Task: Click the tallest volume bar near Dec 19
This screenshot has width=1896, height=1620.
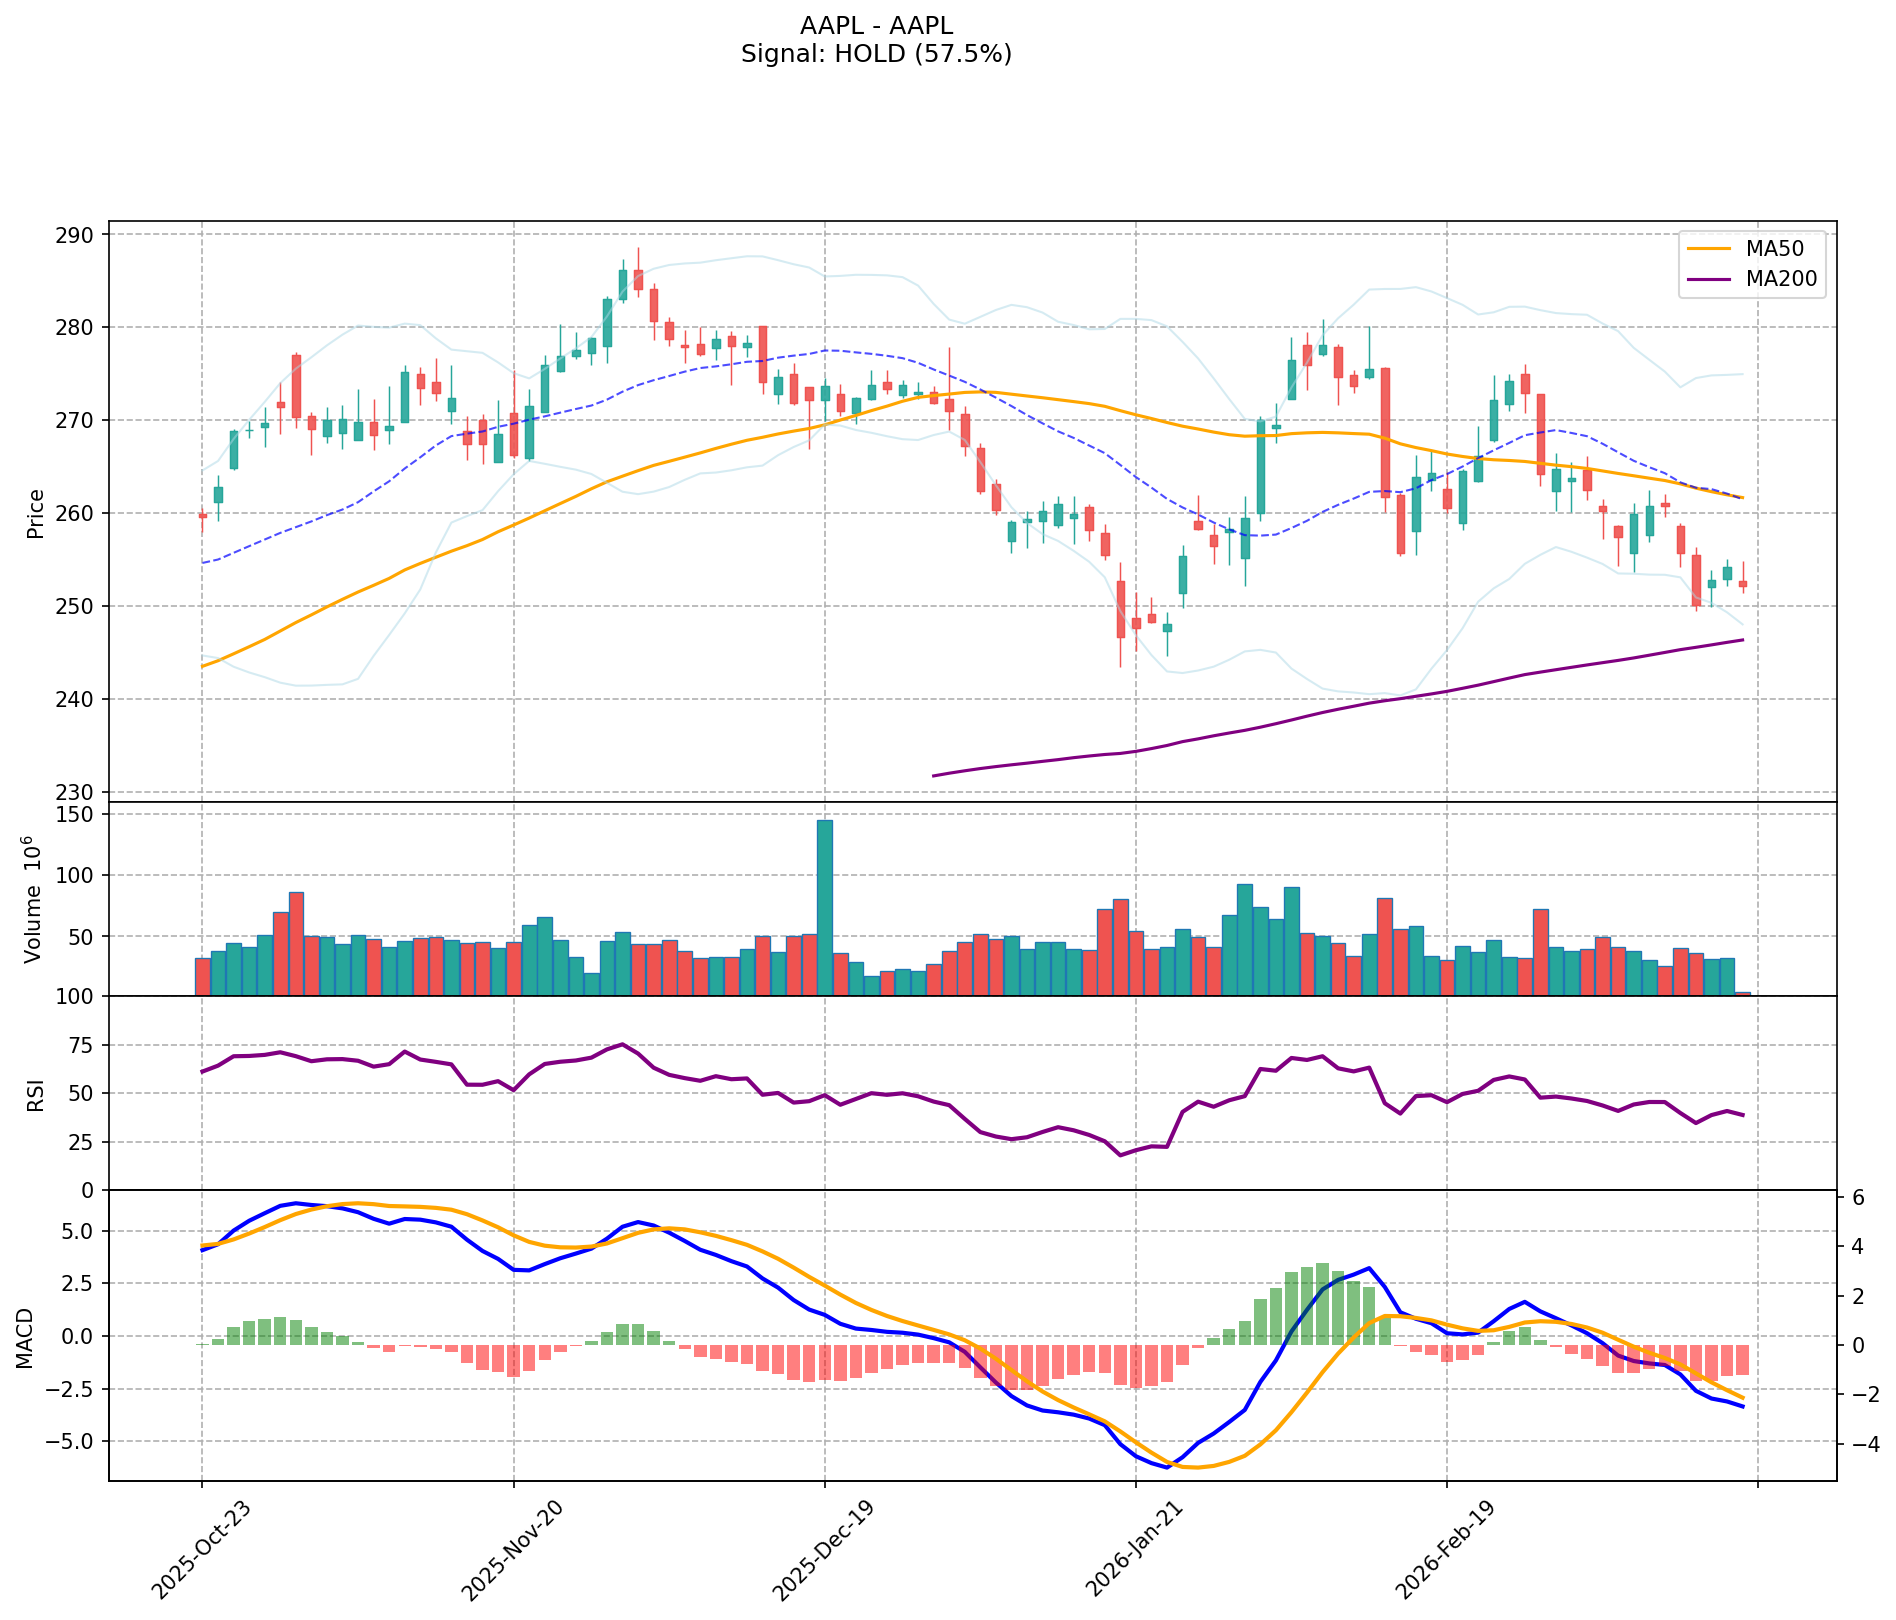Action: 825,907
